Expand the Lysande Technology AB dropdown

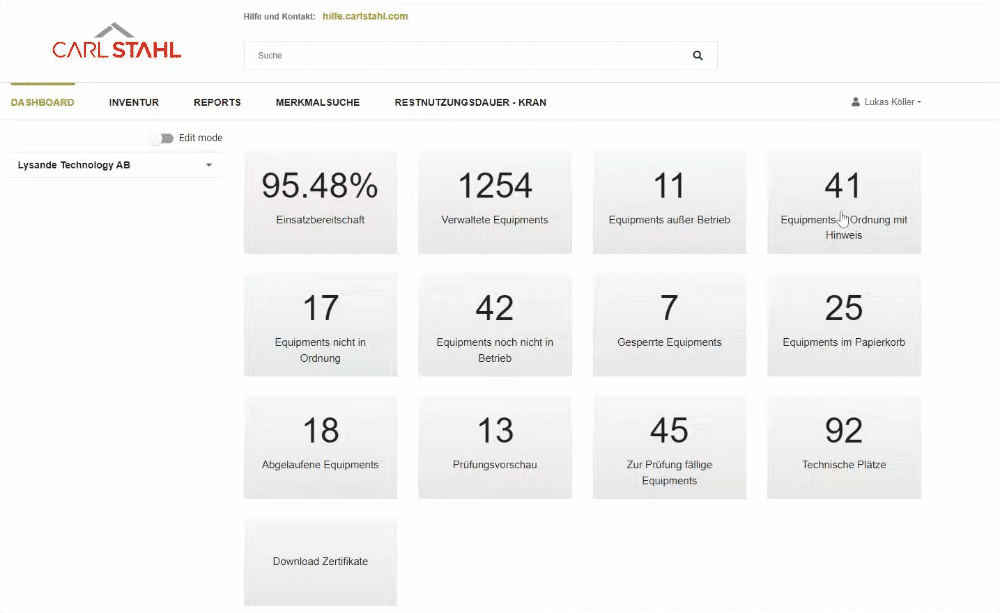[209, 165]
